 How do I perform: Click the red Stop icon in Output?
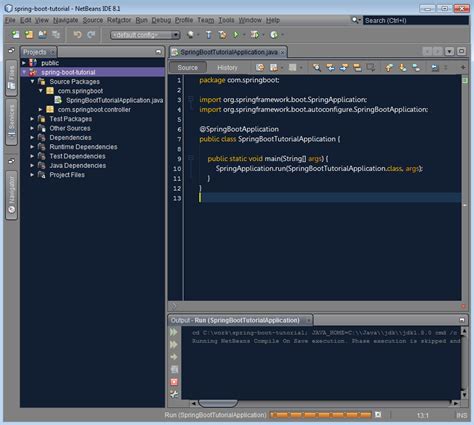point(174,382)
